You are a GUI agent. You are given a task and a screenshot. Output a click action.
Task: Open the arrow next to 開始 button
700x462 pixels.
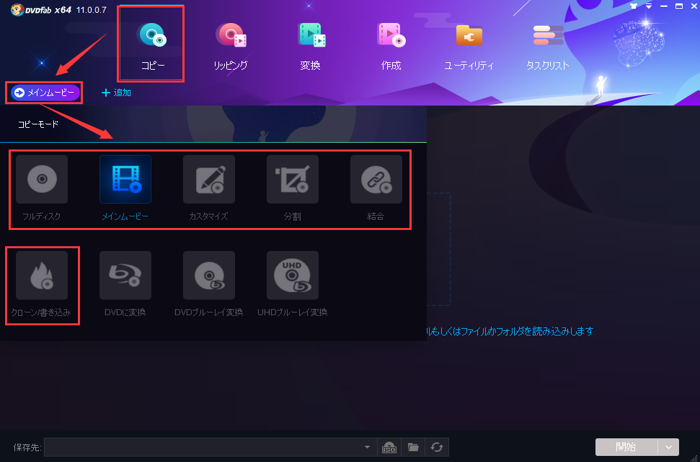[669, 447]
